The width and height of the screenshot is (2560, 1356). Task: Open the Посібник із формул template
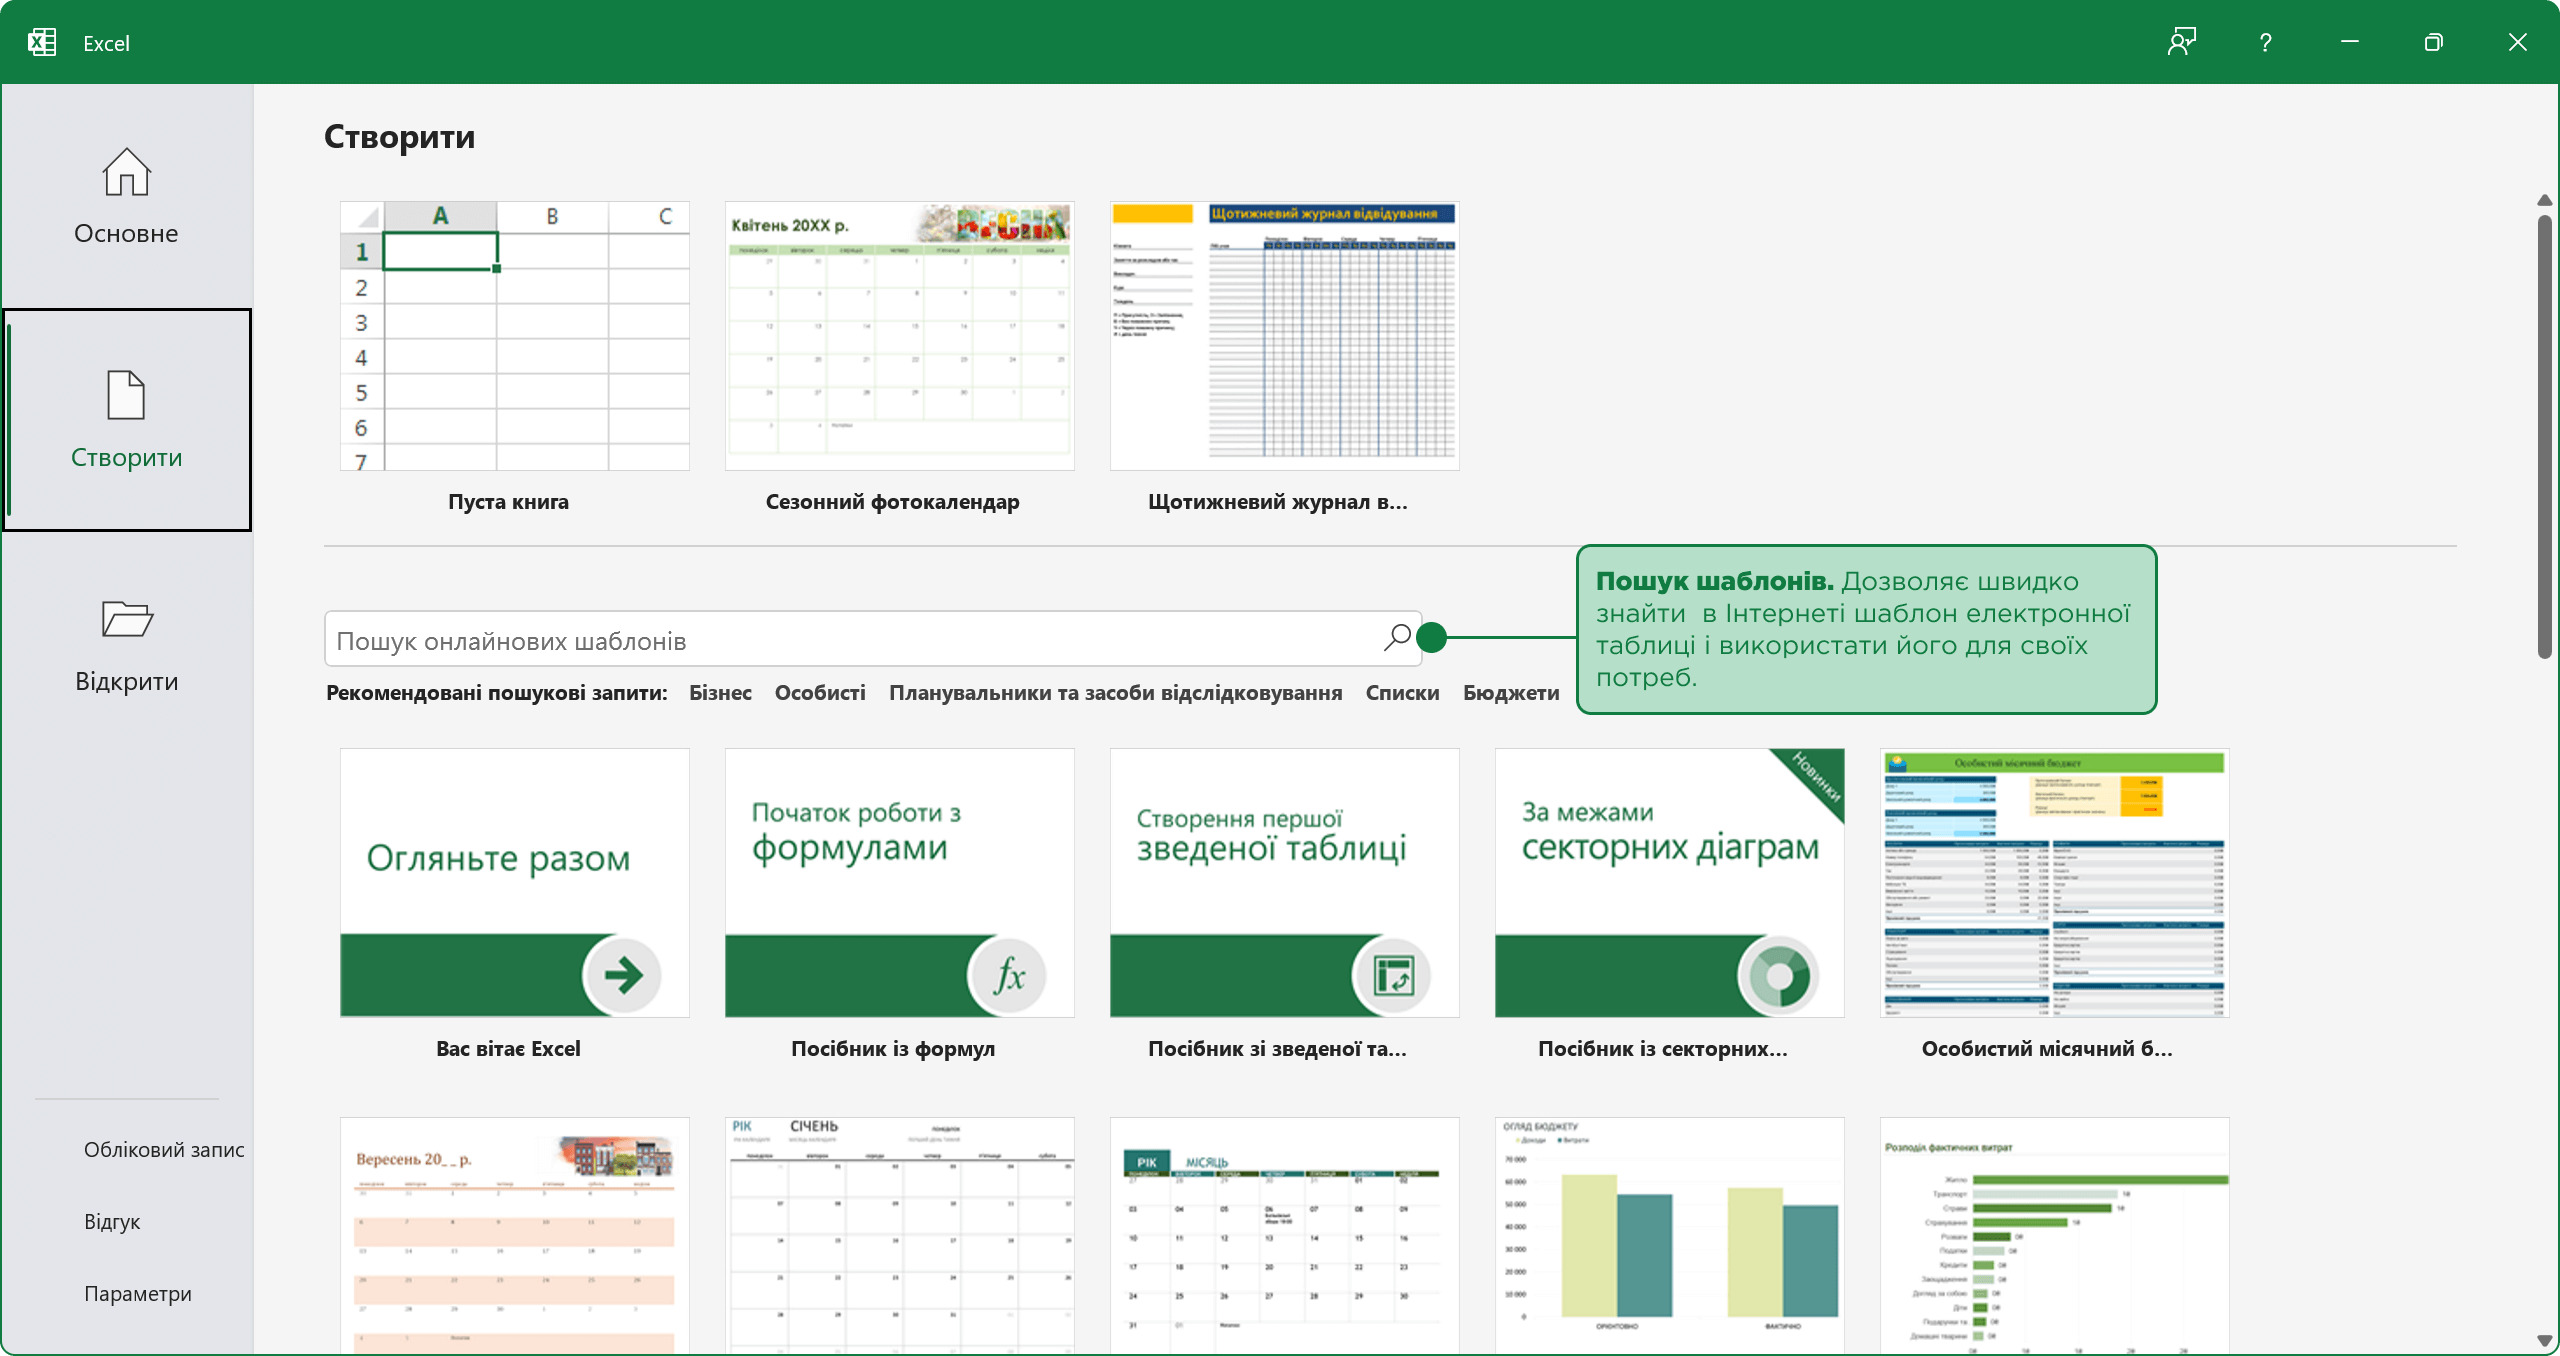coord(899,883)
